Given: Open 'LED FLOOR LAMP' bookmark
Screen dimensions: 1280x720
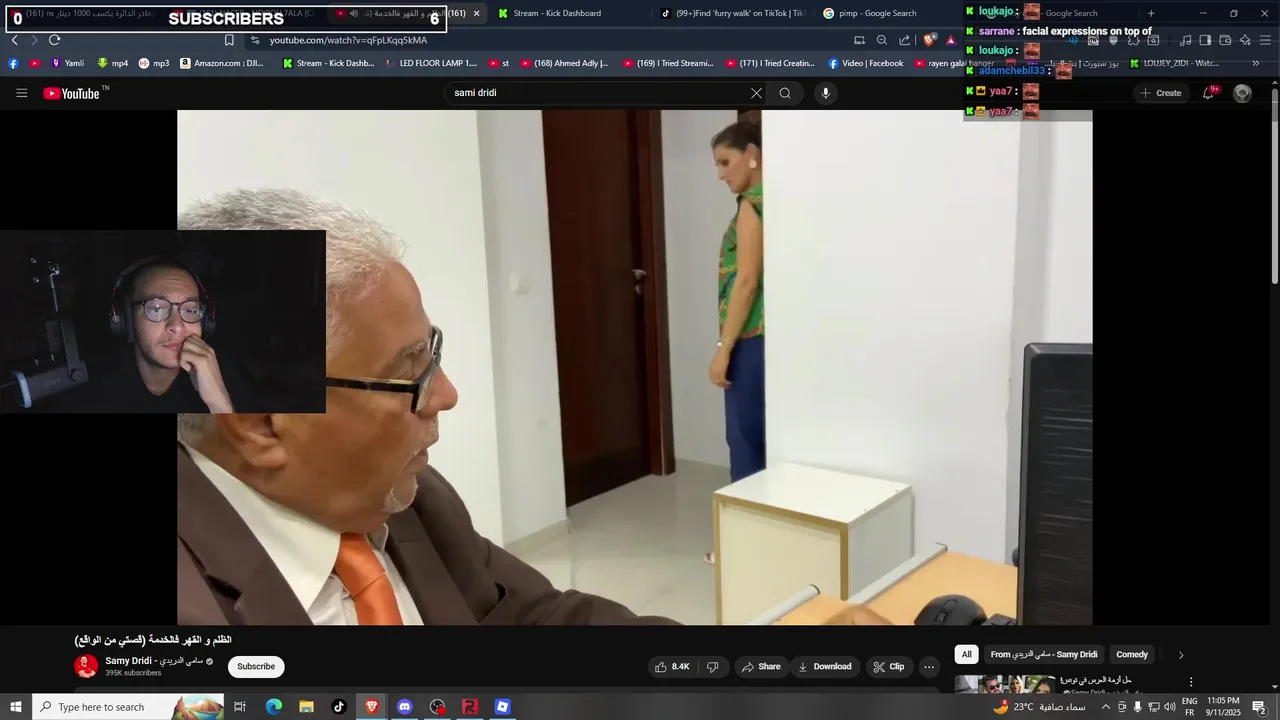Looking at the screenshot, I should coord(431,63).
